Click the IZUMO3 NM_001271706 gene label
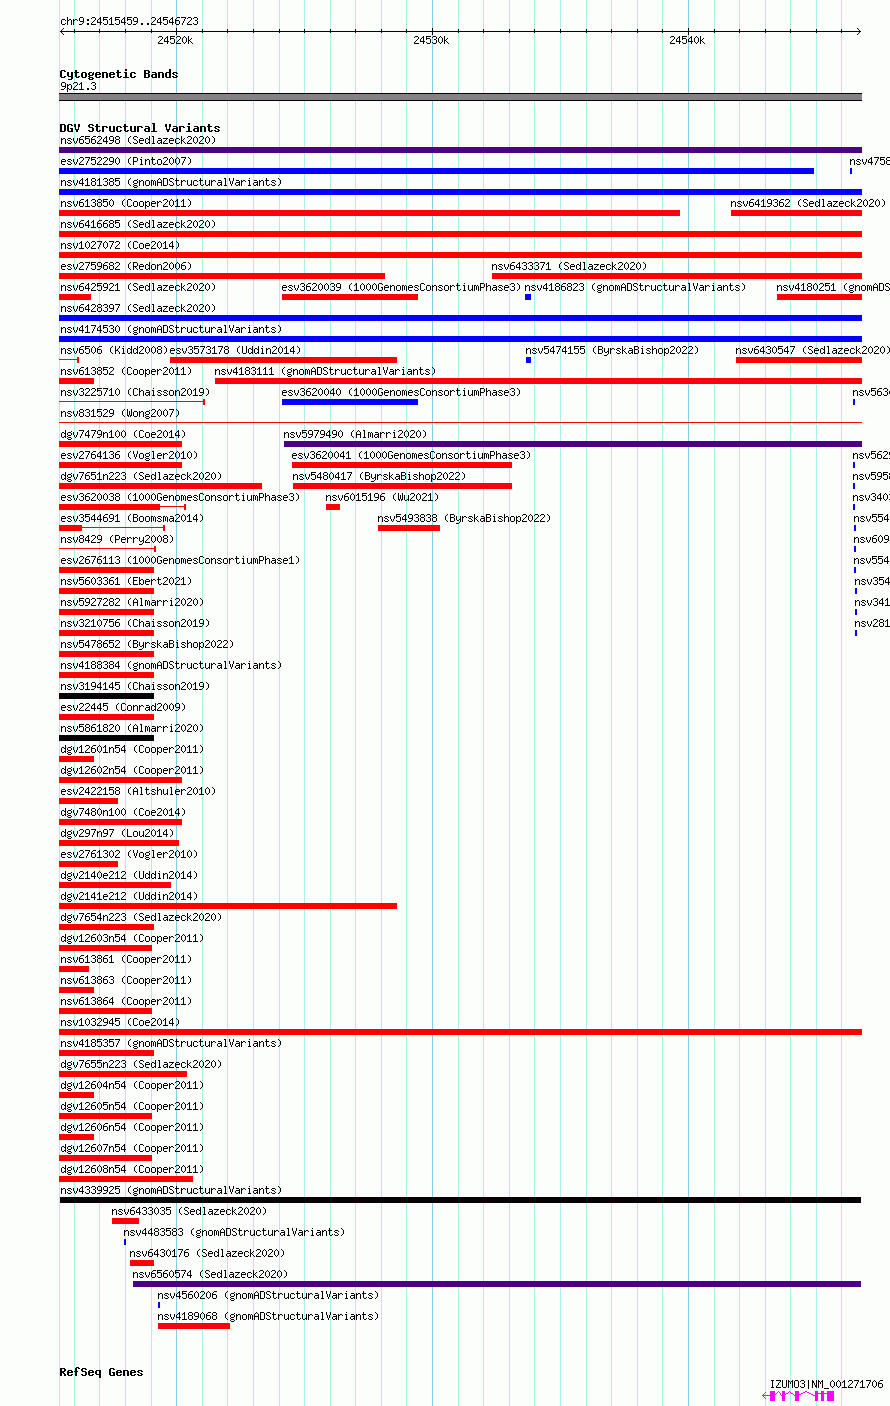The width and height of the screenshot is (890, 1406). [827, 1385]
